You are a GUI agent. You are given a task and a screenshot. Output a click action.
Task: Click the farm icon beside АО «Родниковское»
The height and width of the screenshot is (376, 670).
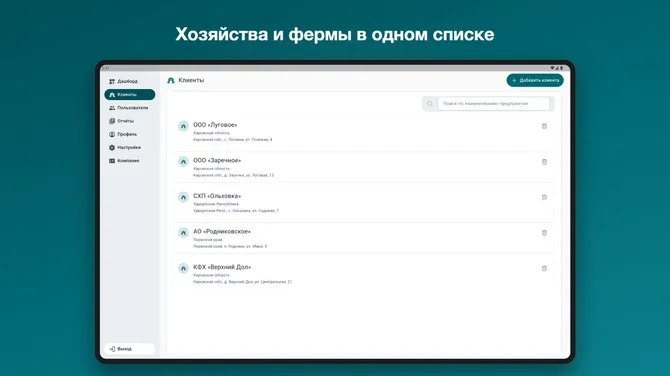[x=183, y=233]
